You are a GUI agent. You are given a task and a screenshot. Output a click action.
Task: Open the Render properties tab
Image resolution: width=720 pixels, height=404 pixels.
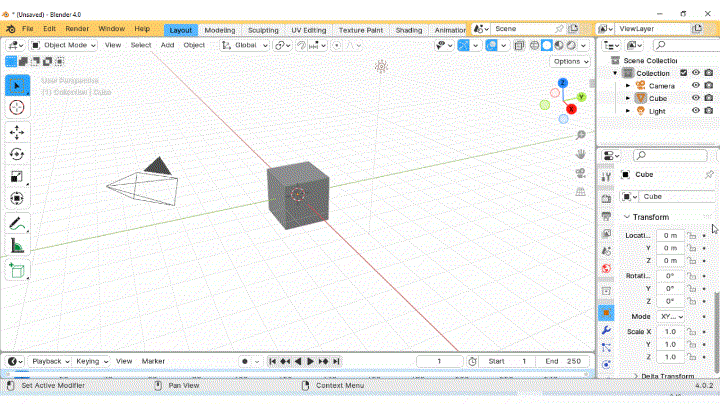point(606,198)
